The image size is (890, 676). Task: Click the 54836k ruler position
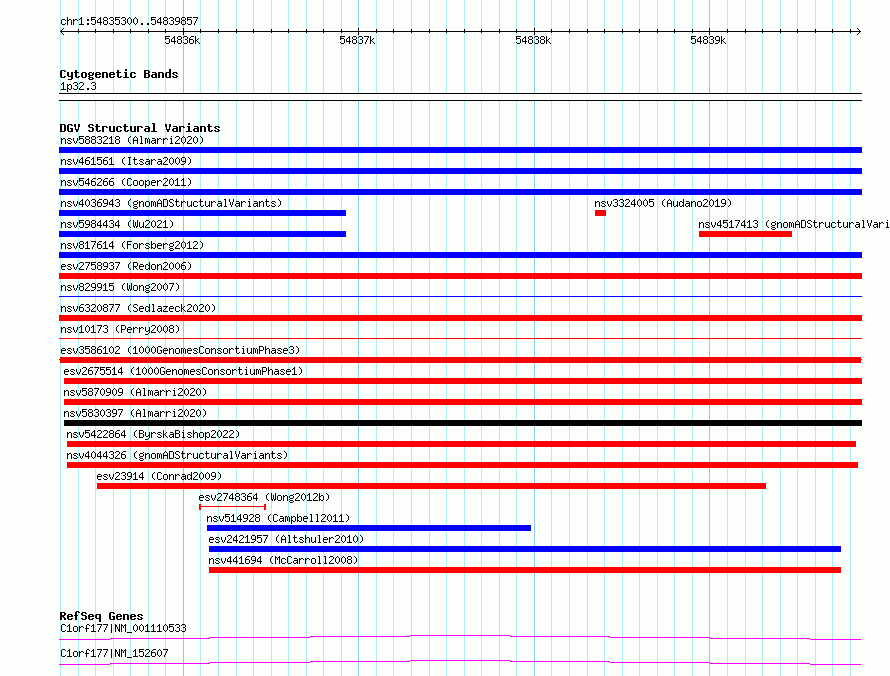pyautogui.click(x=182, y=40)
